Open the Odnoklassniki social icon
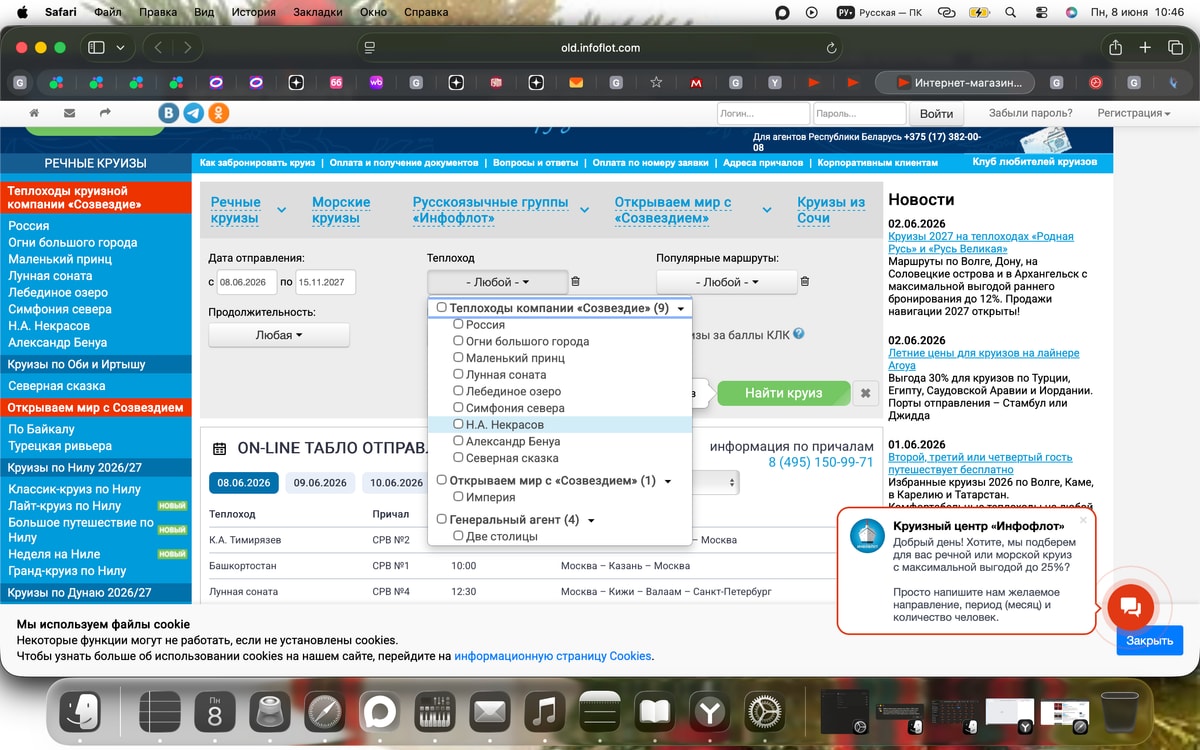Image resolution: width=1200 pixels, height=750 pixels. [218, 113]
